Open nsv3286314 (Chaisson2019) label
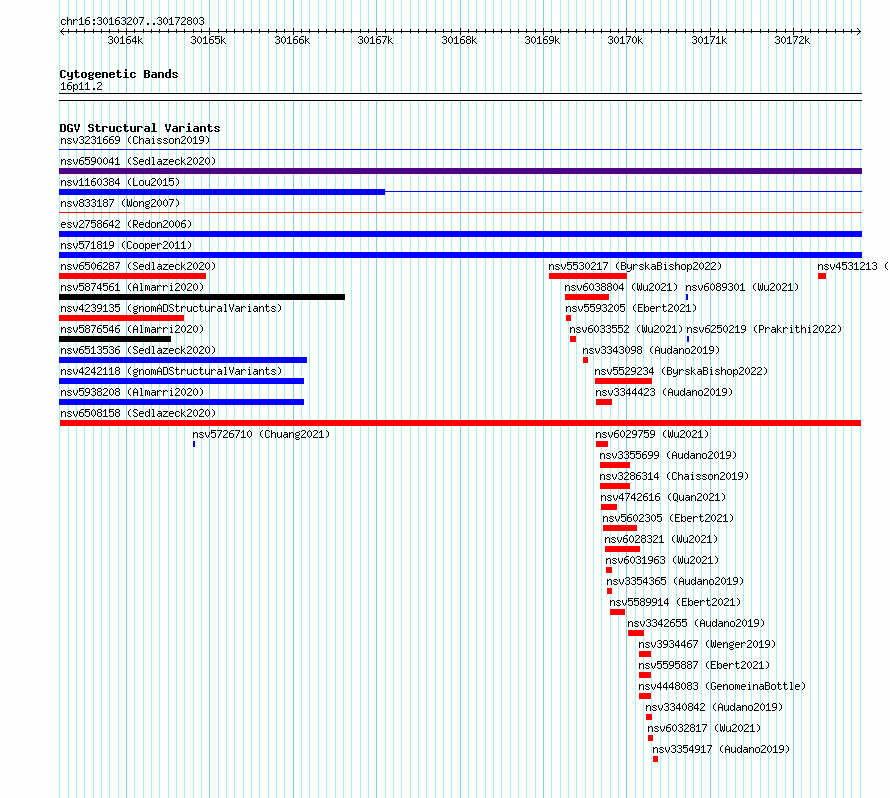This screenshot has width=890, height=798. (x=674, y=476)
